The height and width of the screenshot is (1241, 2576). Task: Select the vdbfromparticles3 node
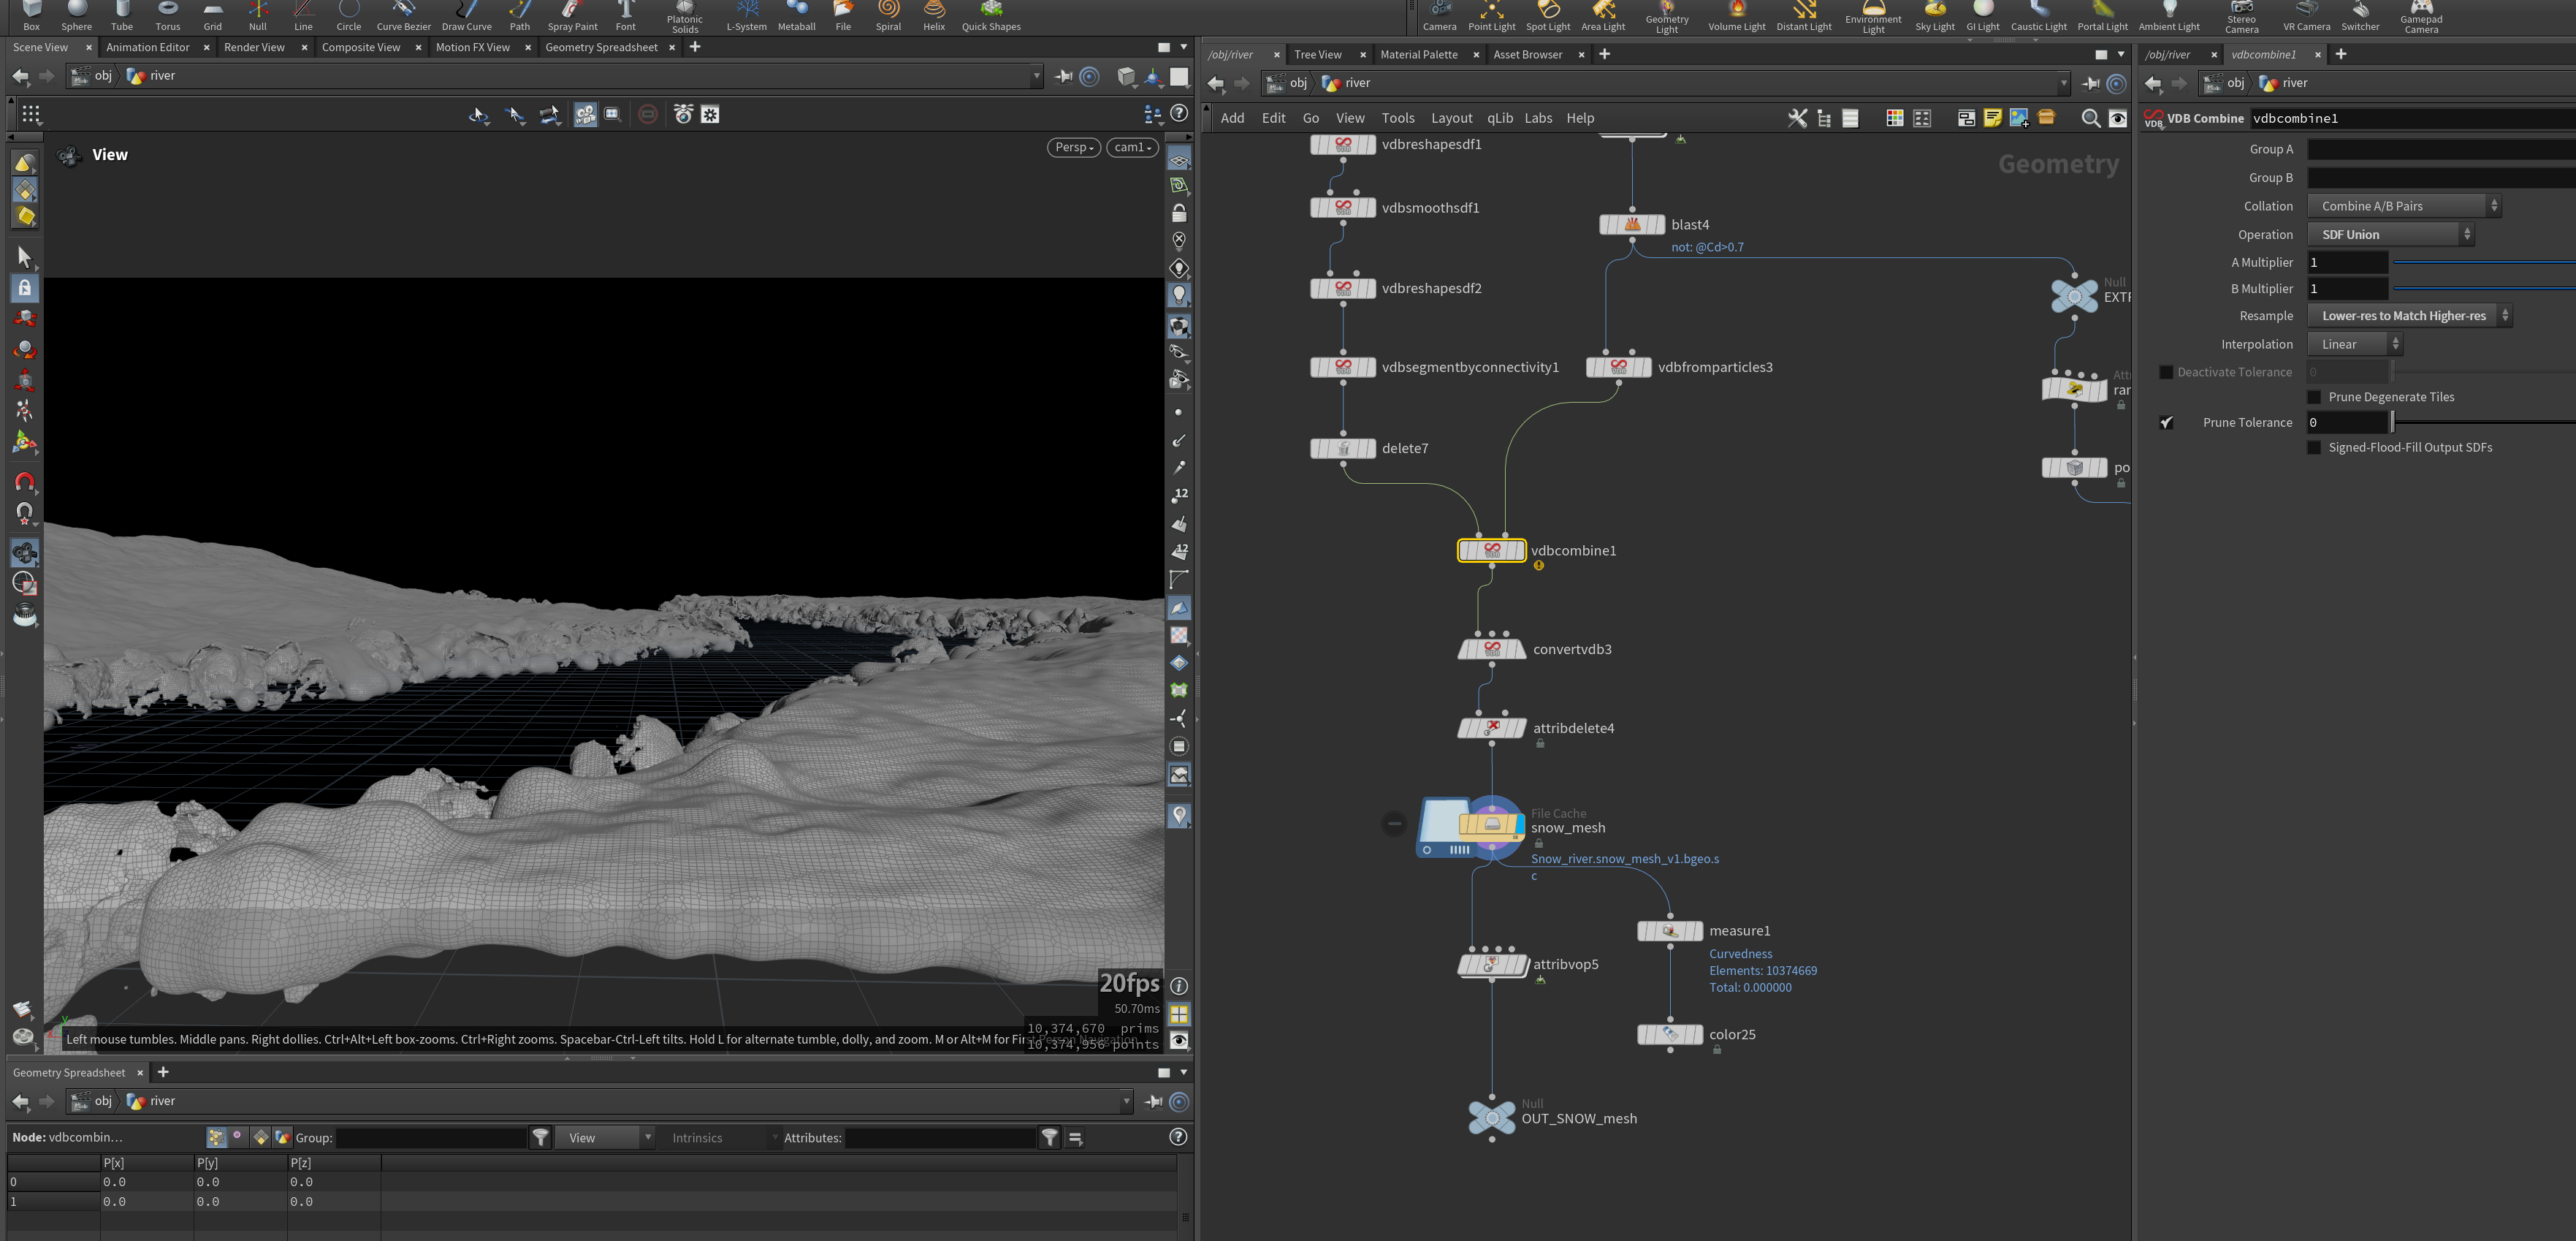point(1618,367)
